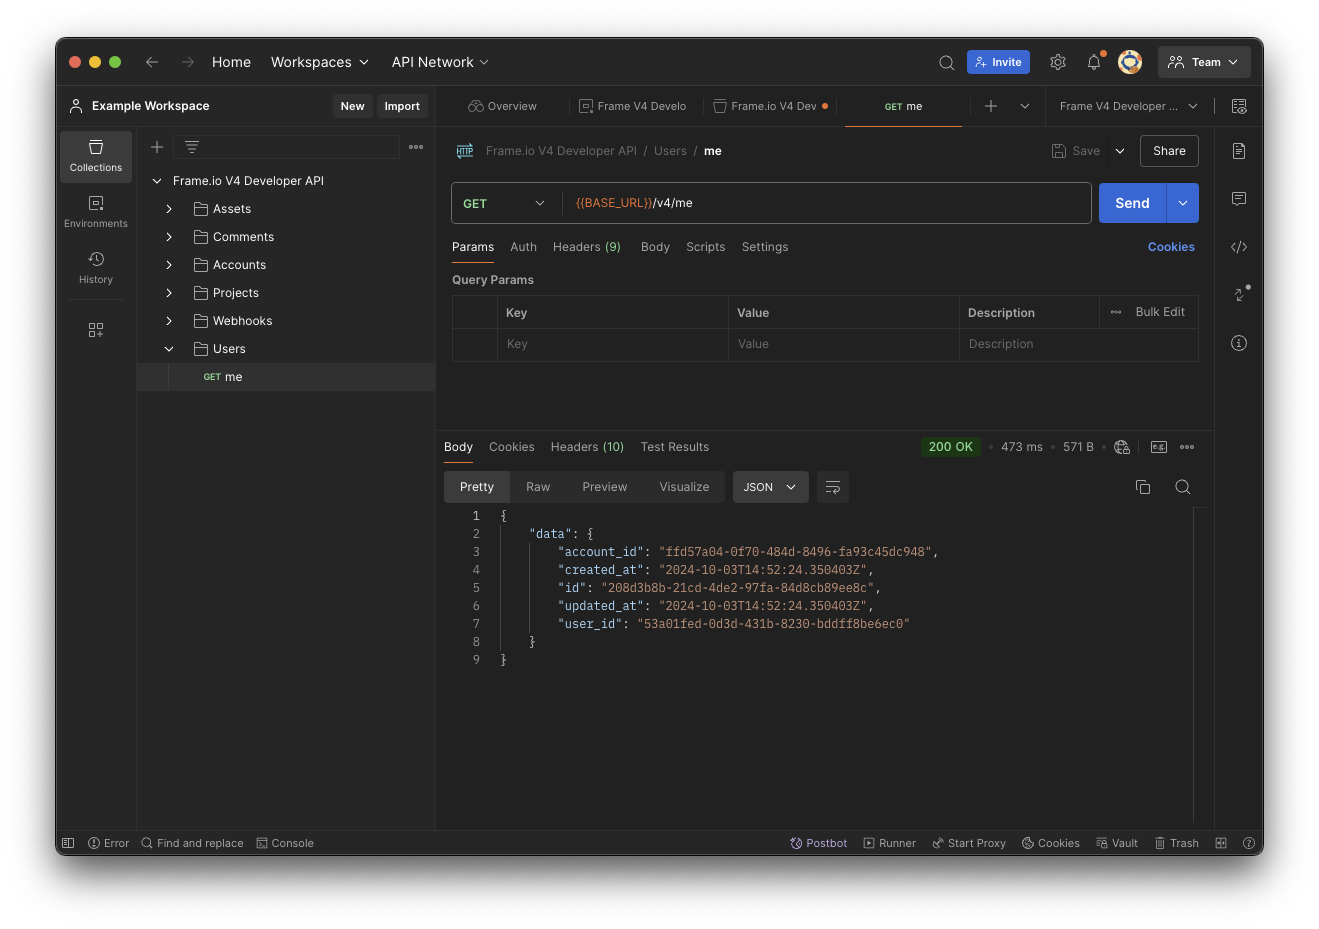Open the JSON response format dropdown
Image resolution: width=1319 pixels, height=929 pixels.
pos(770,487)
